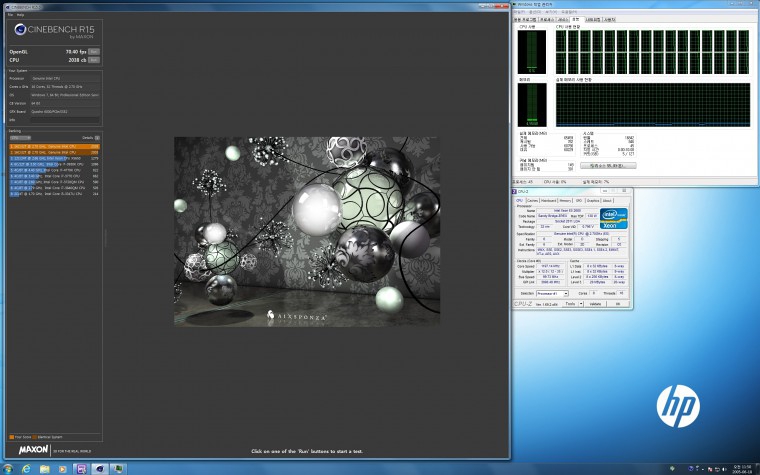The height and width of the screenshot is (475, 760).
Task: Switch to CPU-Z via its taskbar icon
Action: click(81, 469)
